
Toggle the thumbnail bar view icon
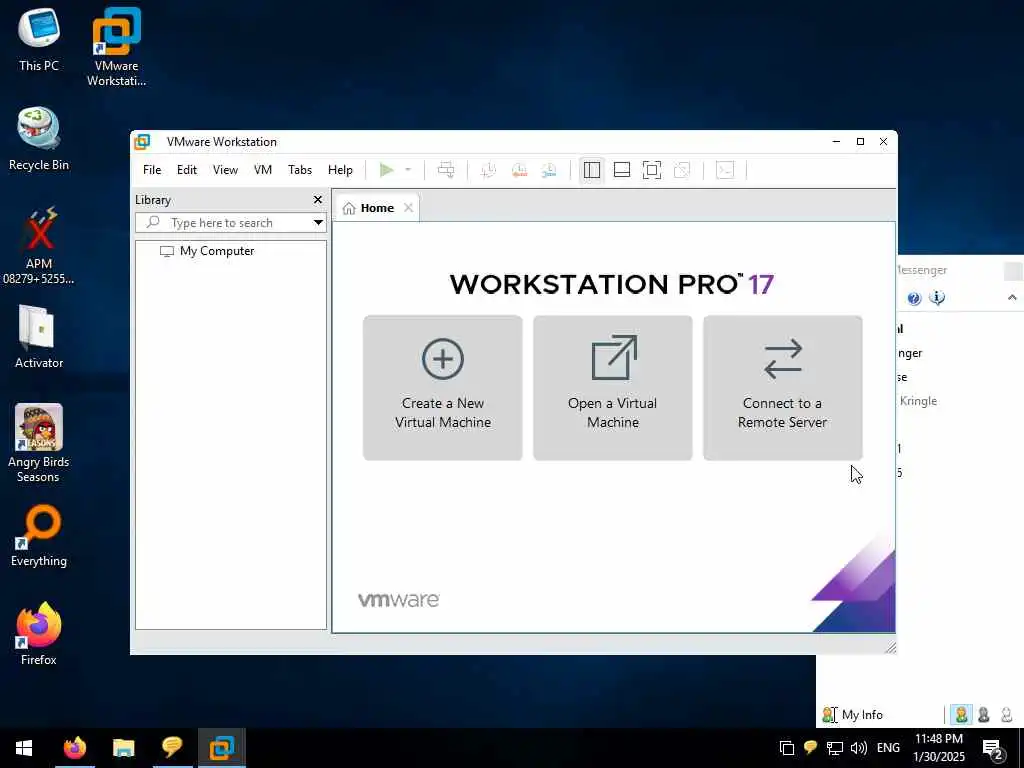pyautogui.click(x=622, y=170)
